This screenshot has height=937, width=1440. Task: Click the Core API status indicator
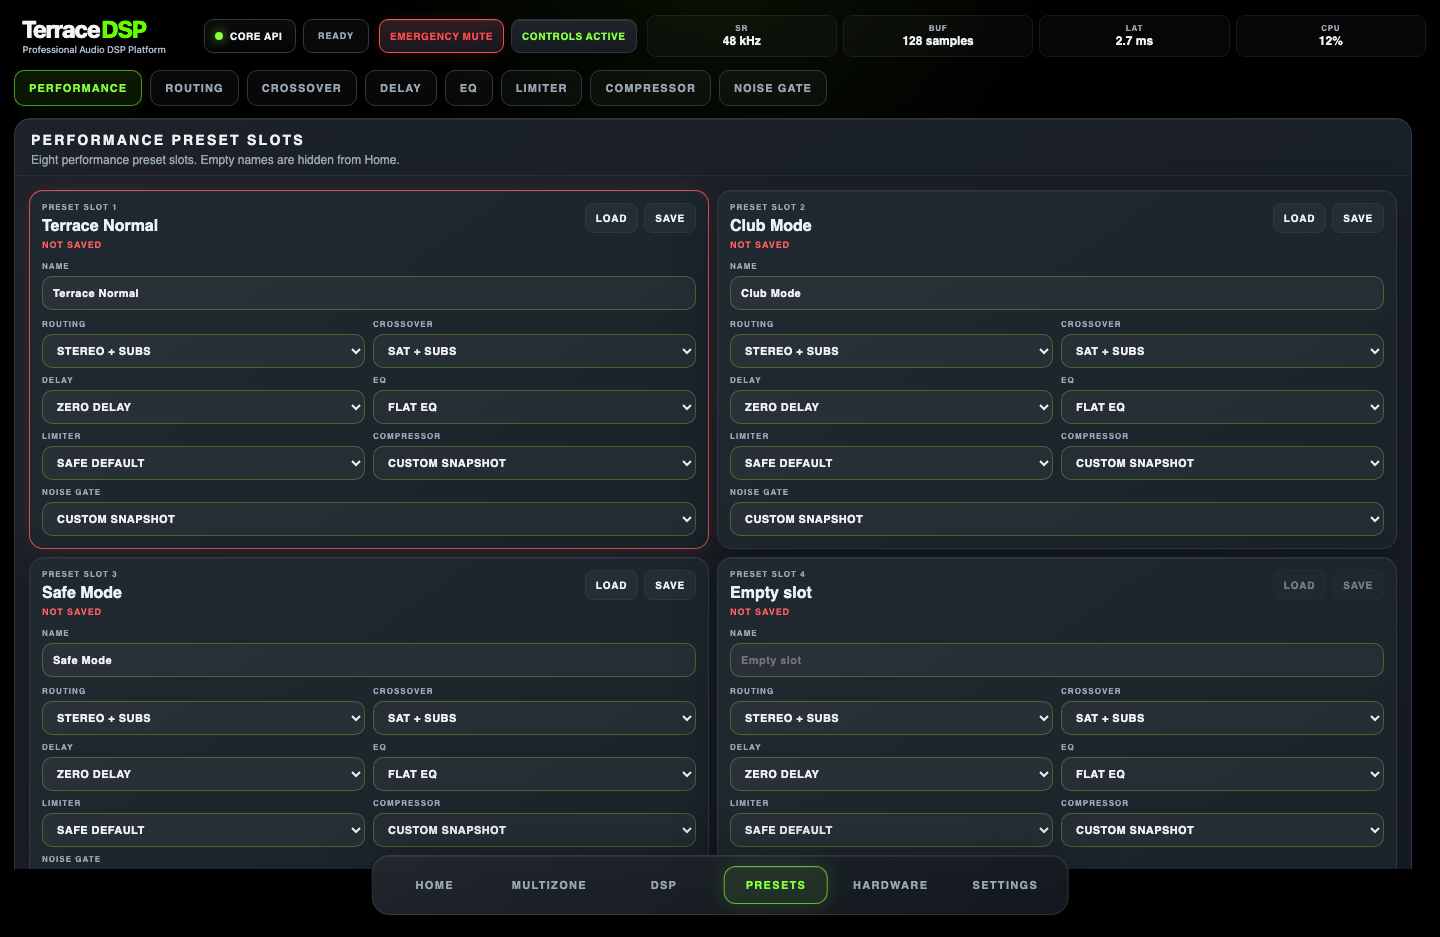(249, 36)
